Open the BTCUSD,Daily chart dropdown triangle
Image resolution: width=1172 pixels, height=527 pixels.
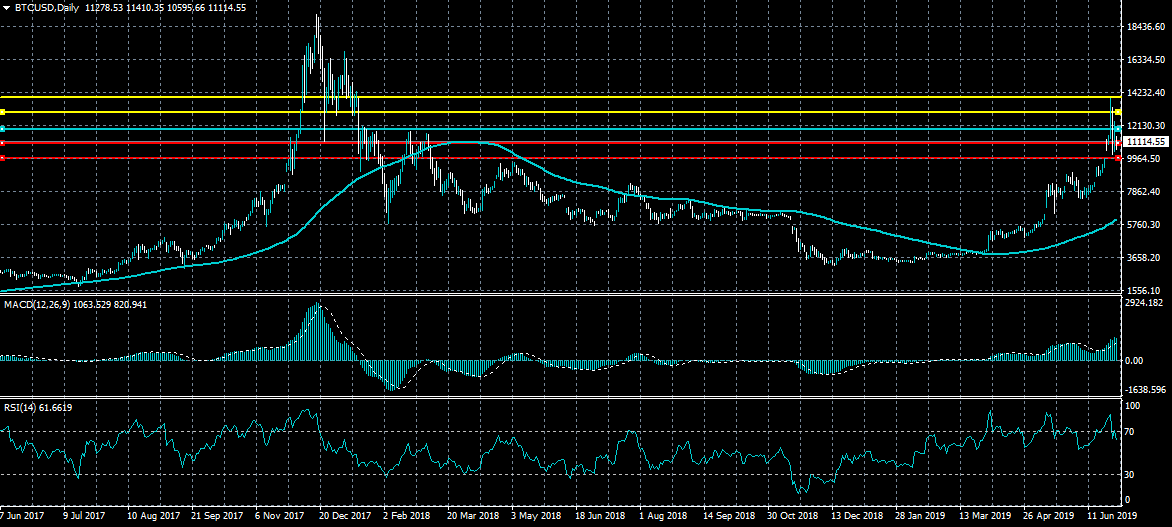pos(6,7)
